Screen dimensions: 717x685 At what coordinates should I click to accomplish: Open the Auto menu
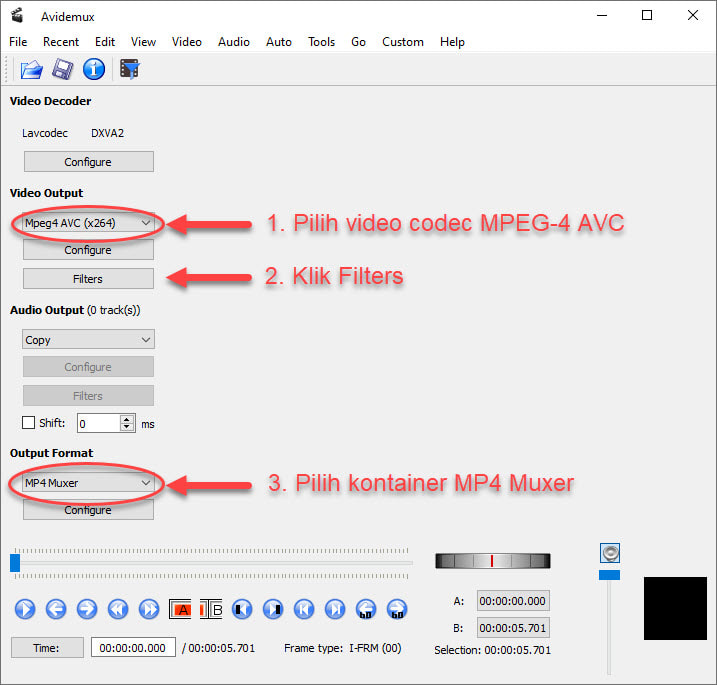(x=279, y=42)
